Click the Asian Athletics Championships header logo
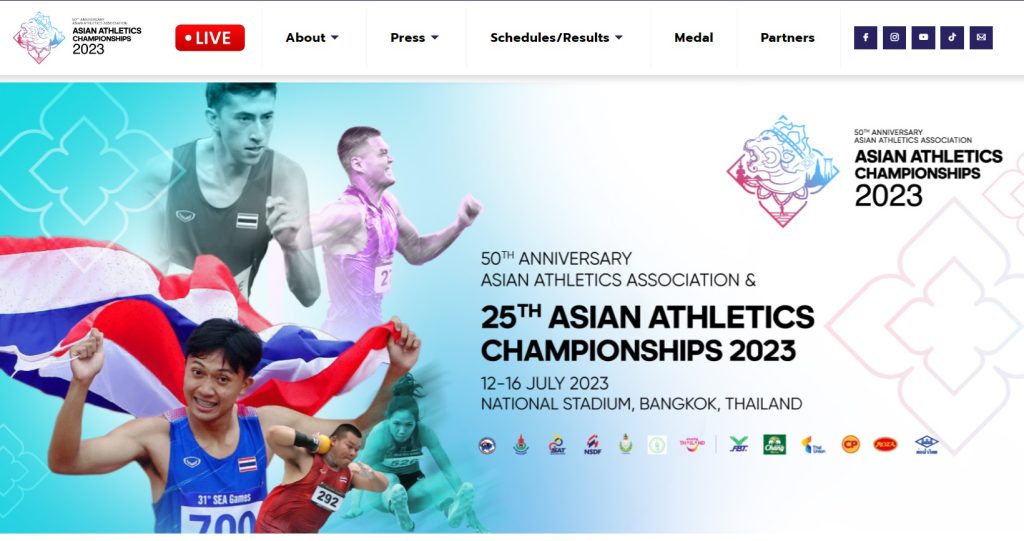 click(77, 37)
